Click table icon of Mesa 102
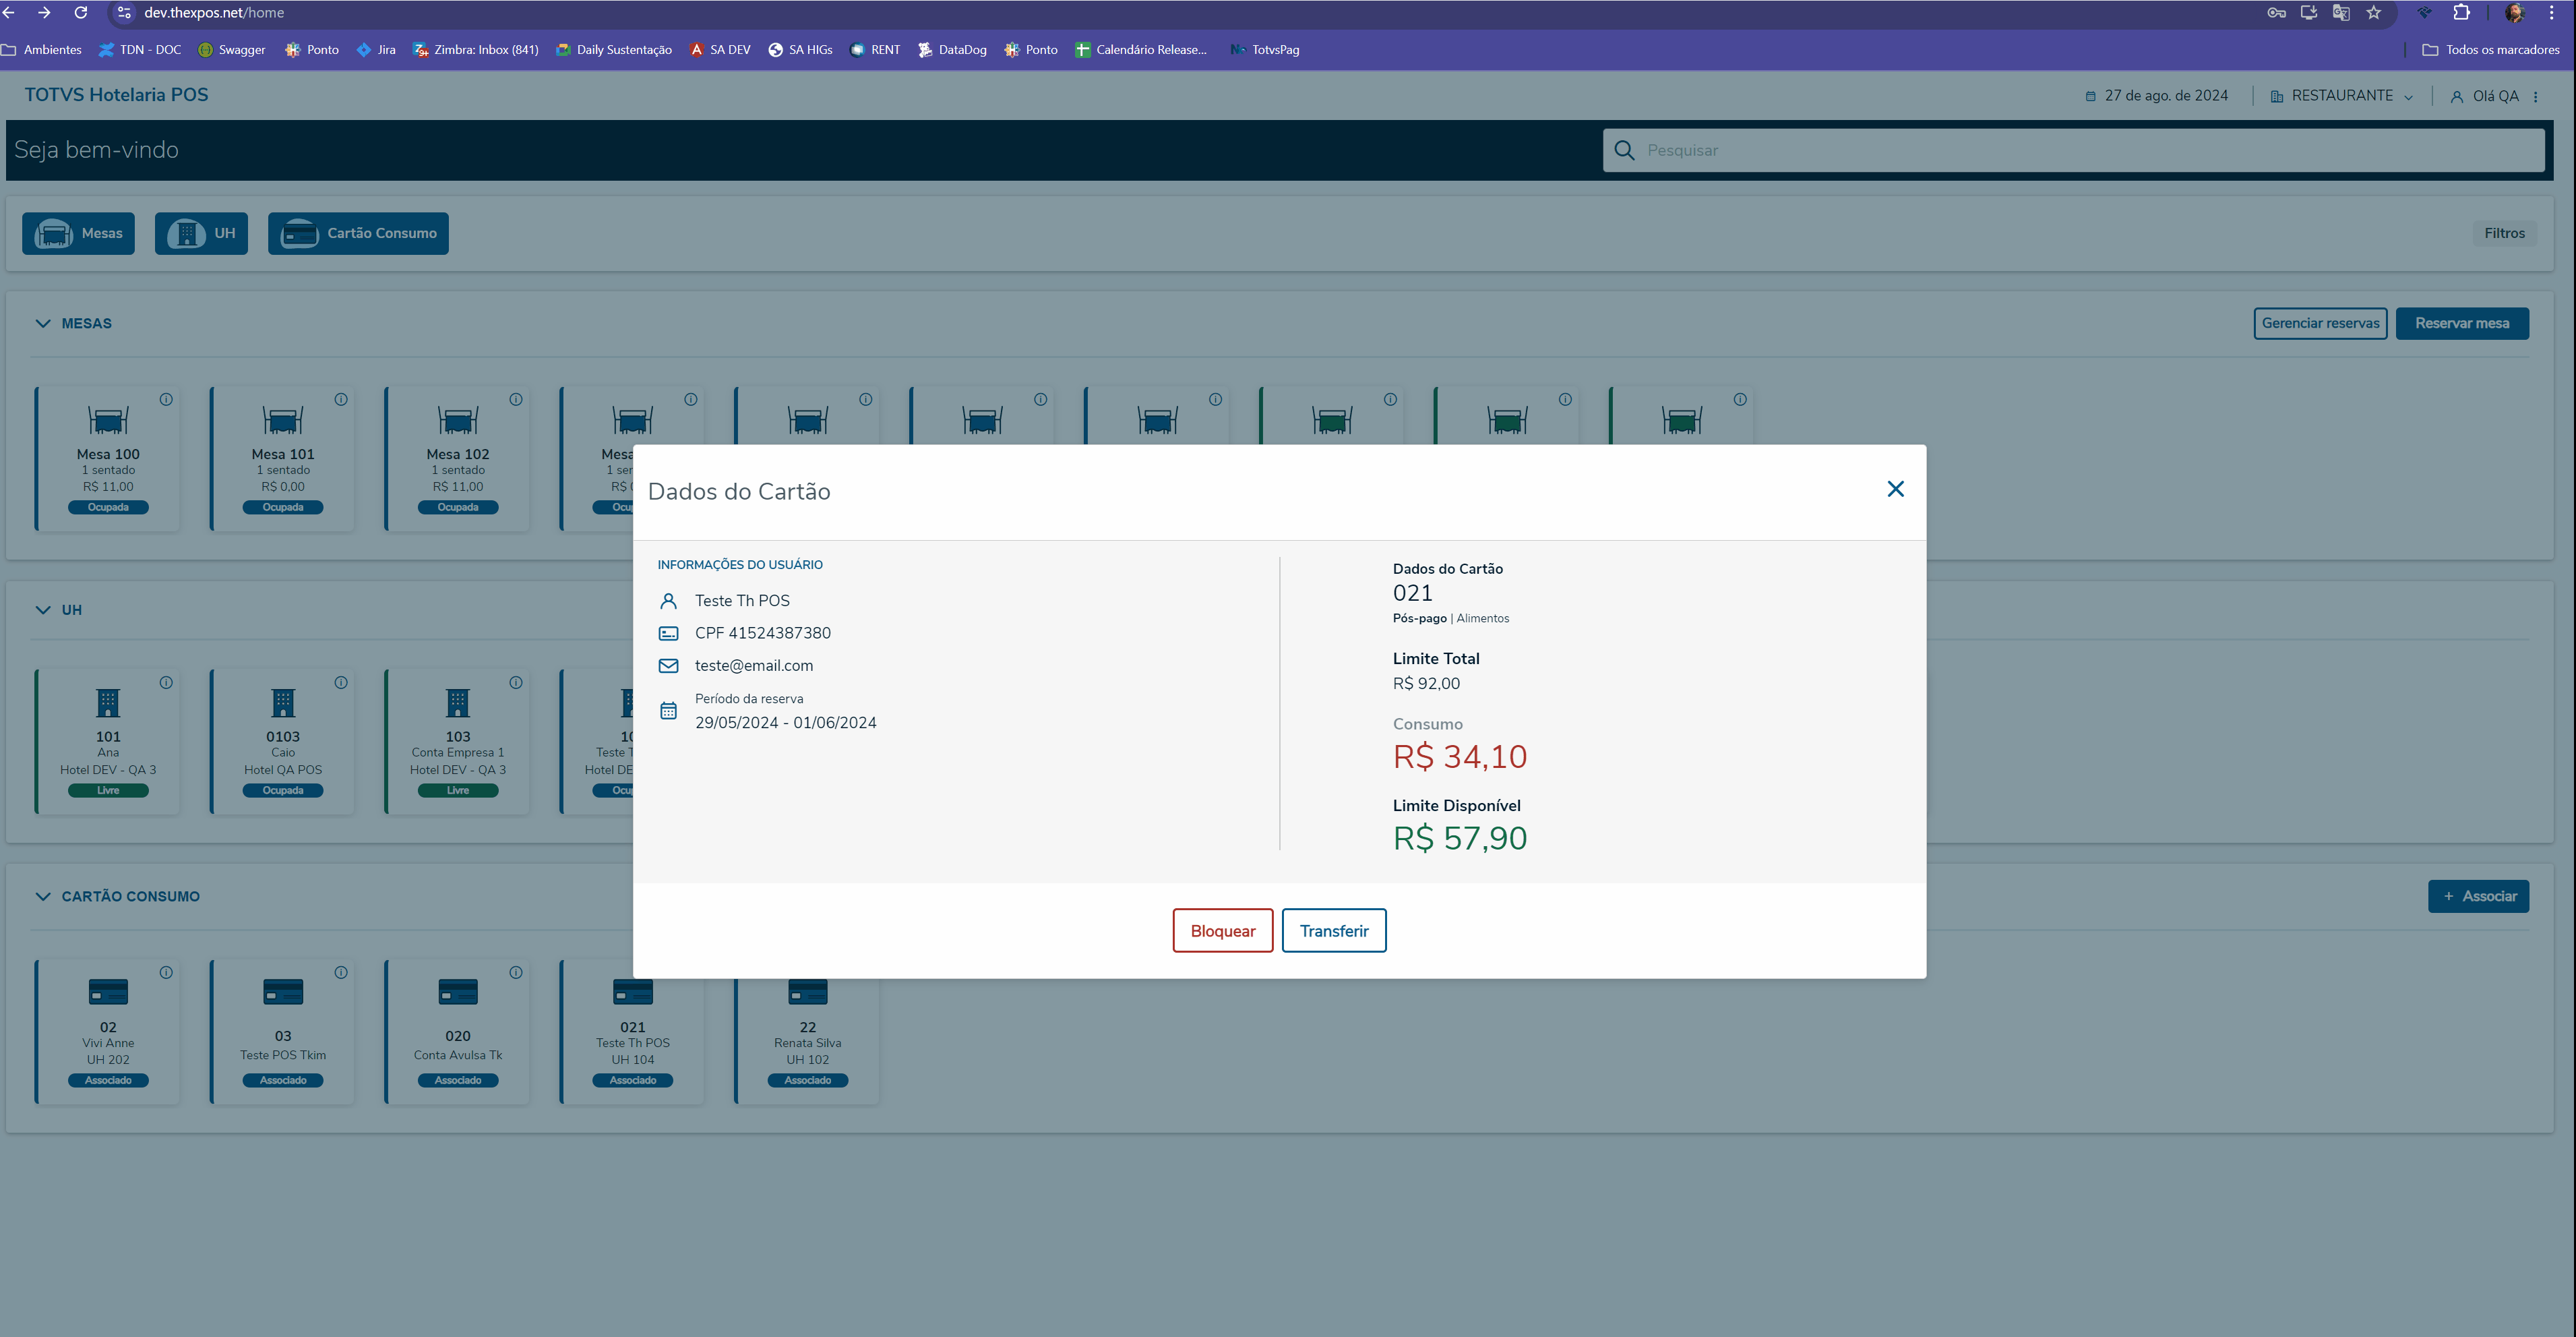Viewport: 2576px width, 1337px height. click(x=458, y=420)
